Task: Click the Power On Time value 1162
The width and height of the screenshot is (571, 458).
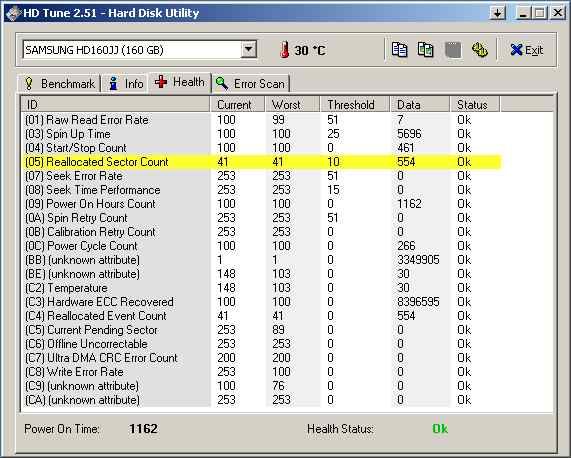Action: [143, 429]
